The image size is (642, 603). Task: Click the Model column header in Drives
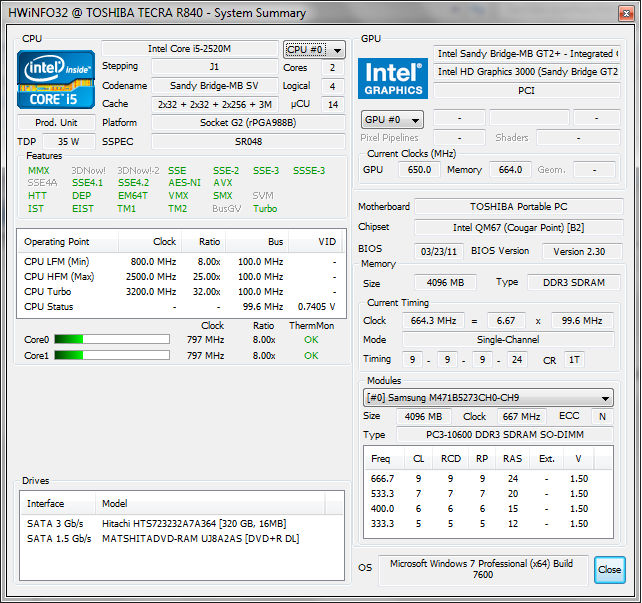(210, 504)
